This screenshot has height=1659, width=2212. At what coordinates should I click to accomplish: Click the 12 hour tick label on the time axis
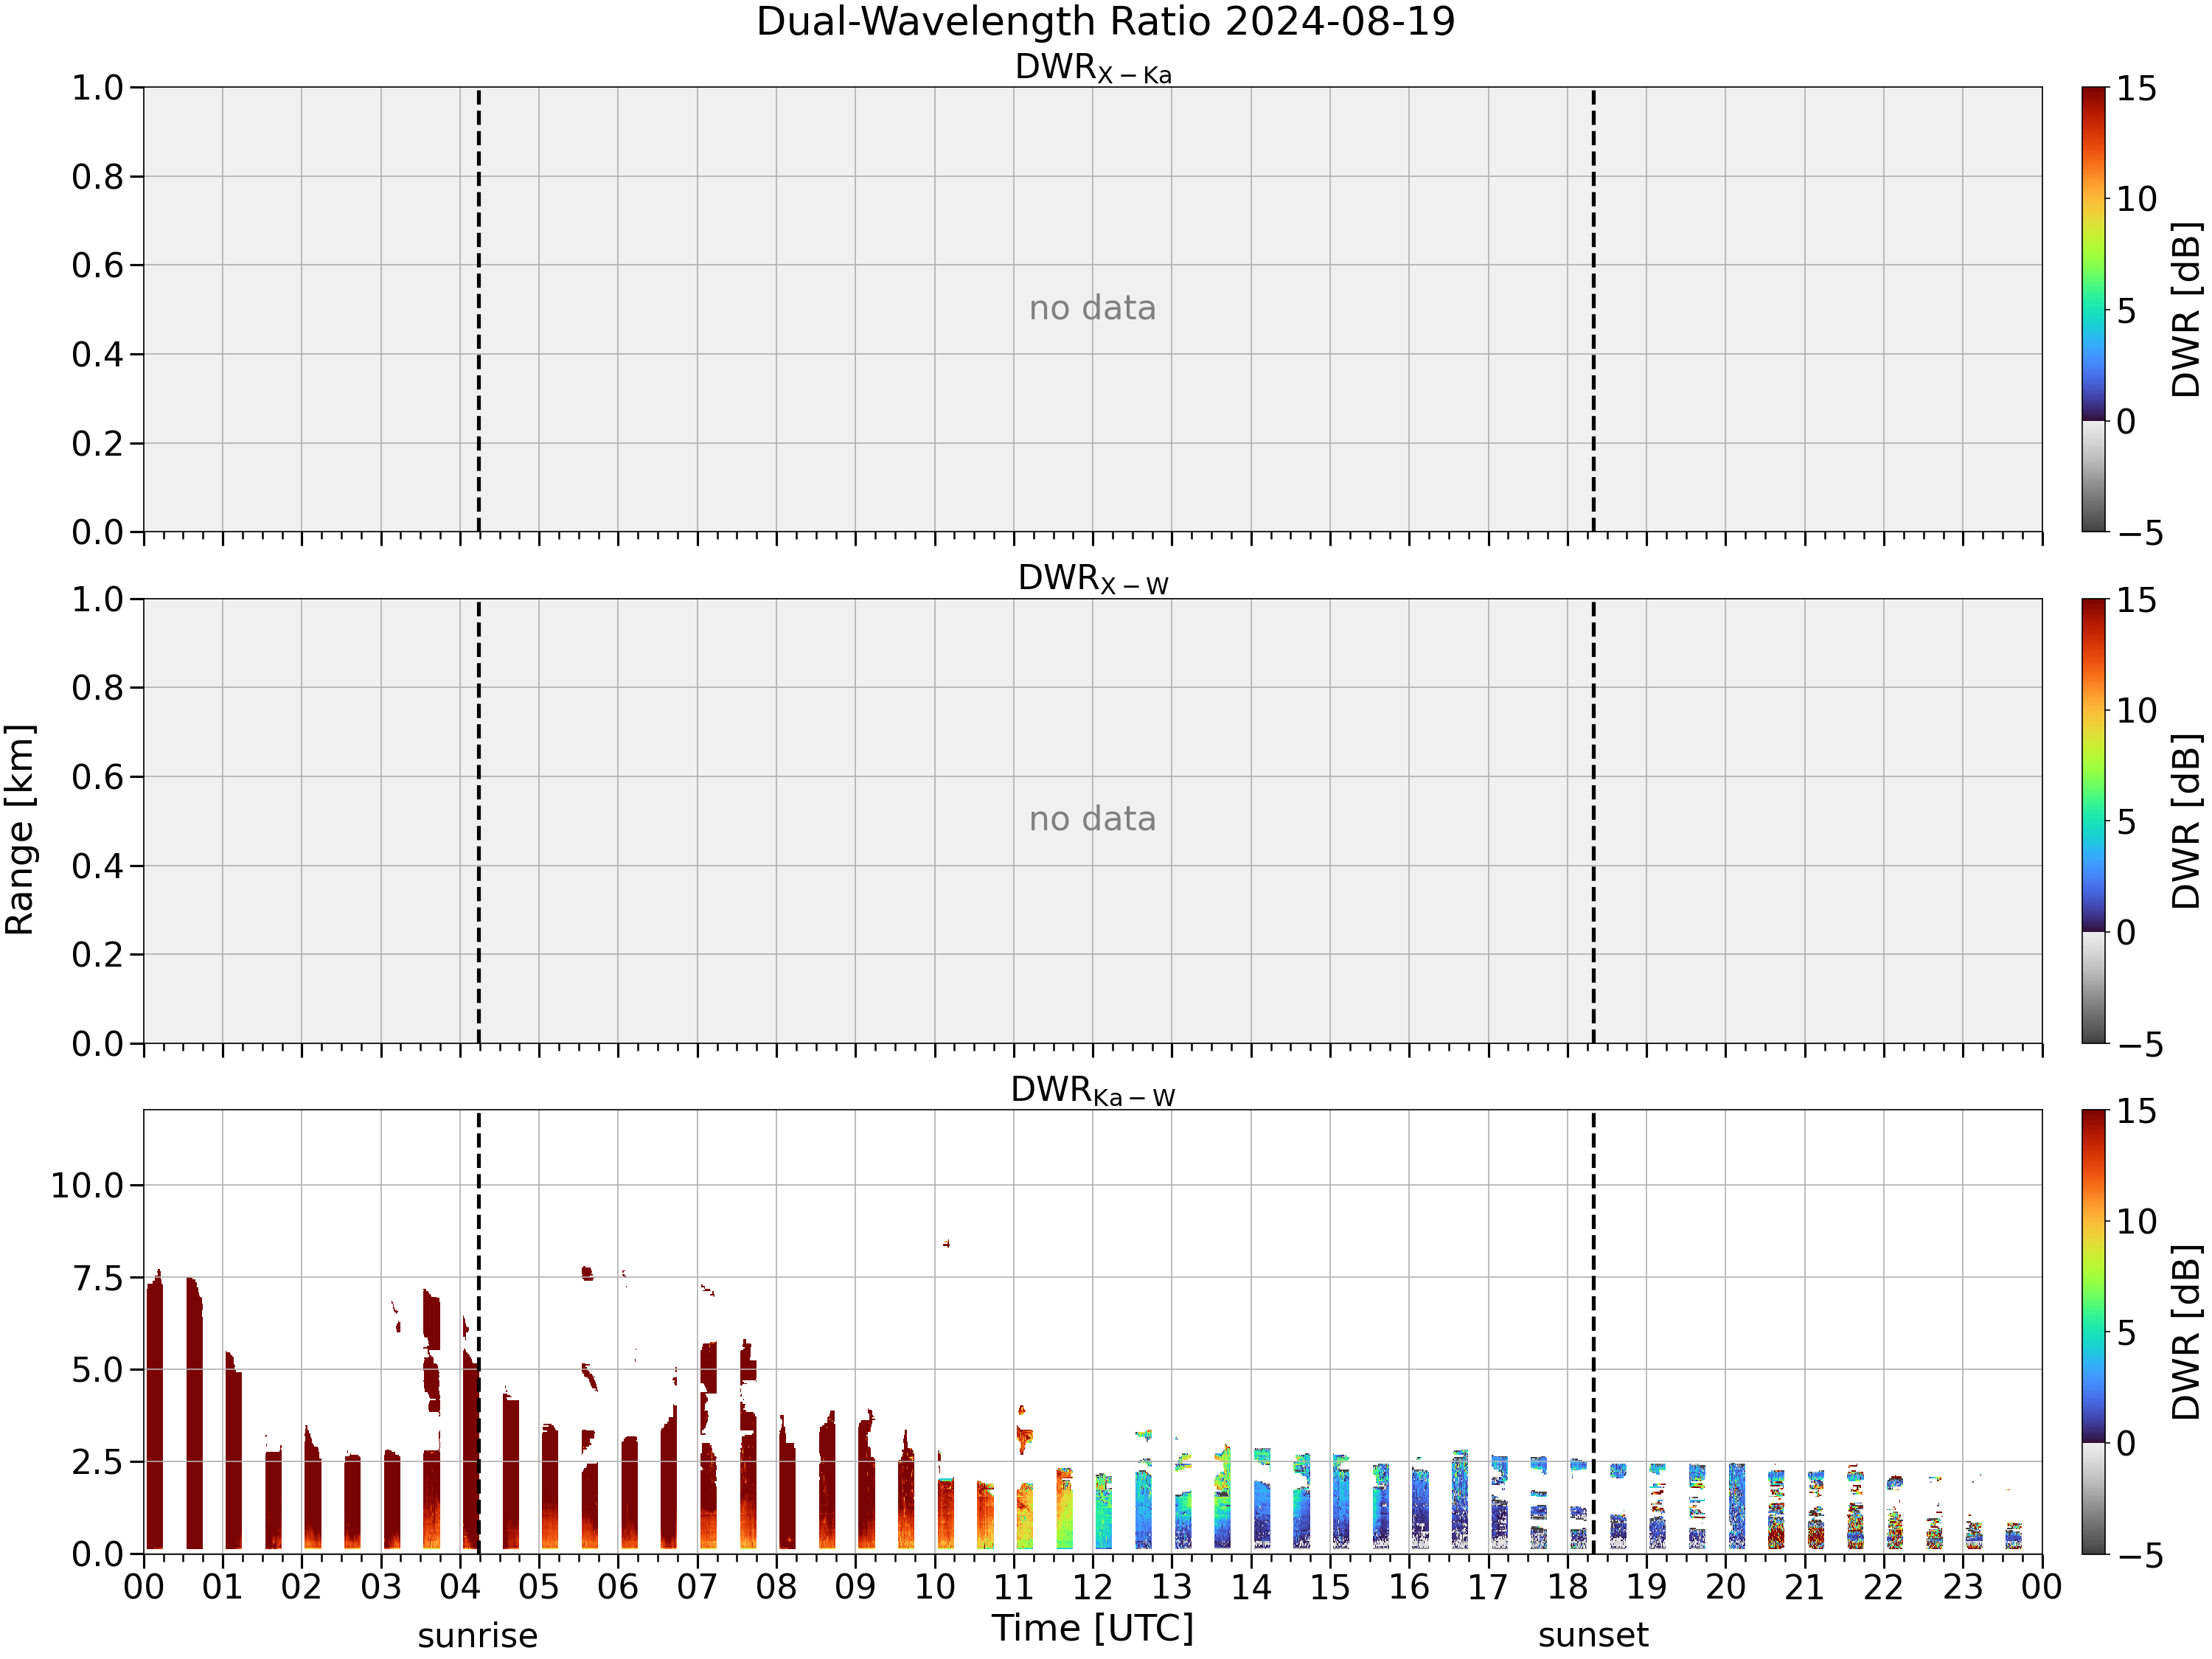pos(1092,1587)
